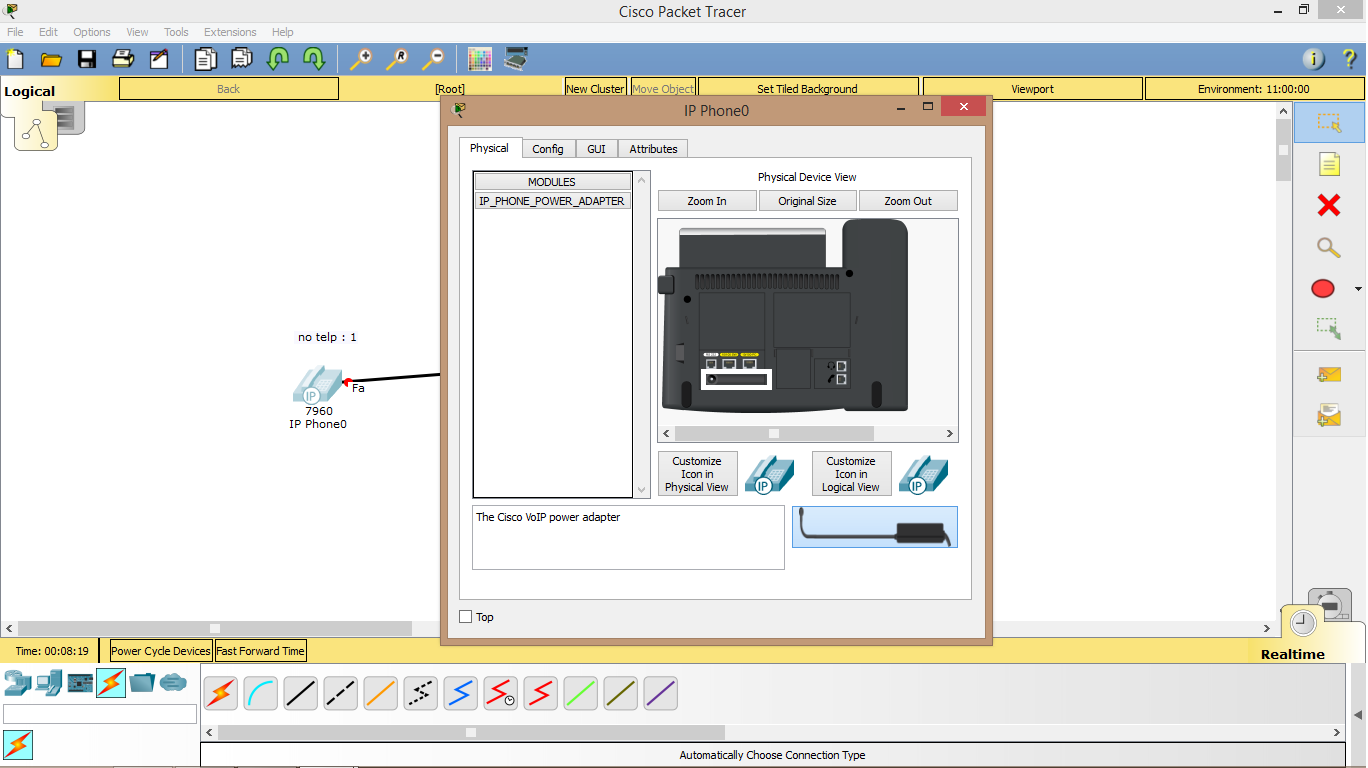The height and width of the screenshot is (768, 1368).
Task: Pick the Copper Cross-Over dashed cable
Action: coord(340,693)
